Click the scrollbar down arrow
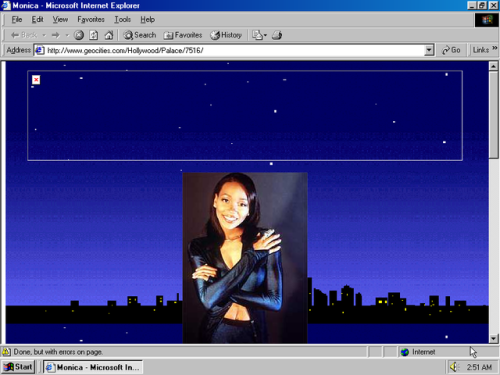This screenshot has width=500, height=375. tap(493, 339)
